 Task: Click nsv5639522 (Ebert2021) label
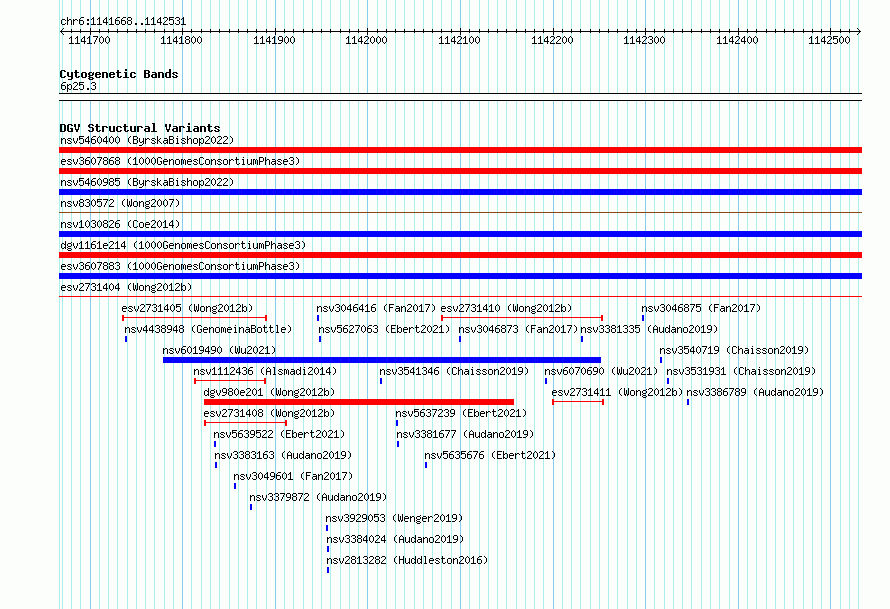[x=279, y=434]
